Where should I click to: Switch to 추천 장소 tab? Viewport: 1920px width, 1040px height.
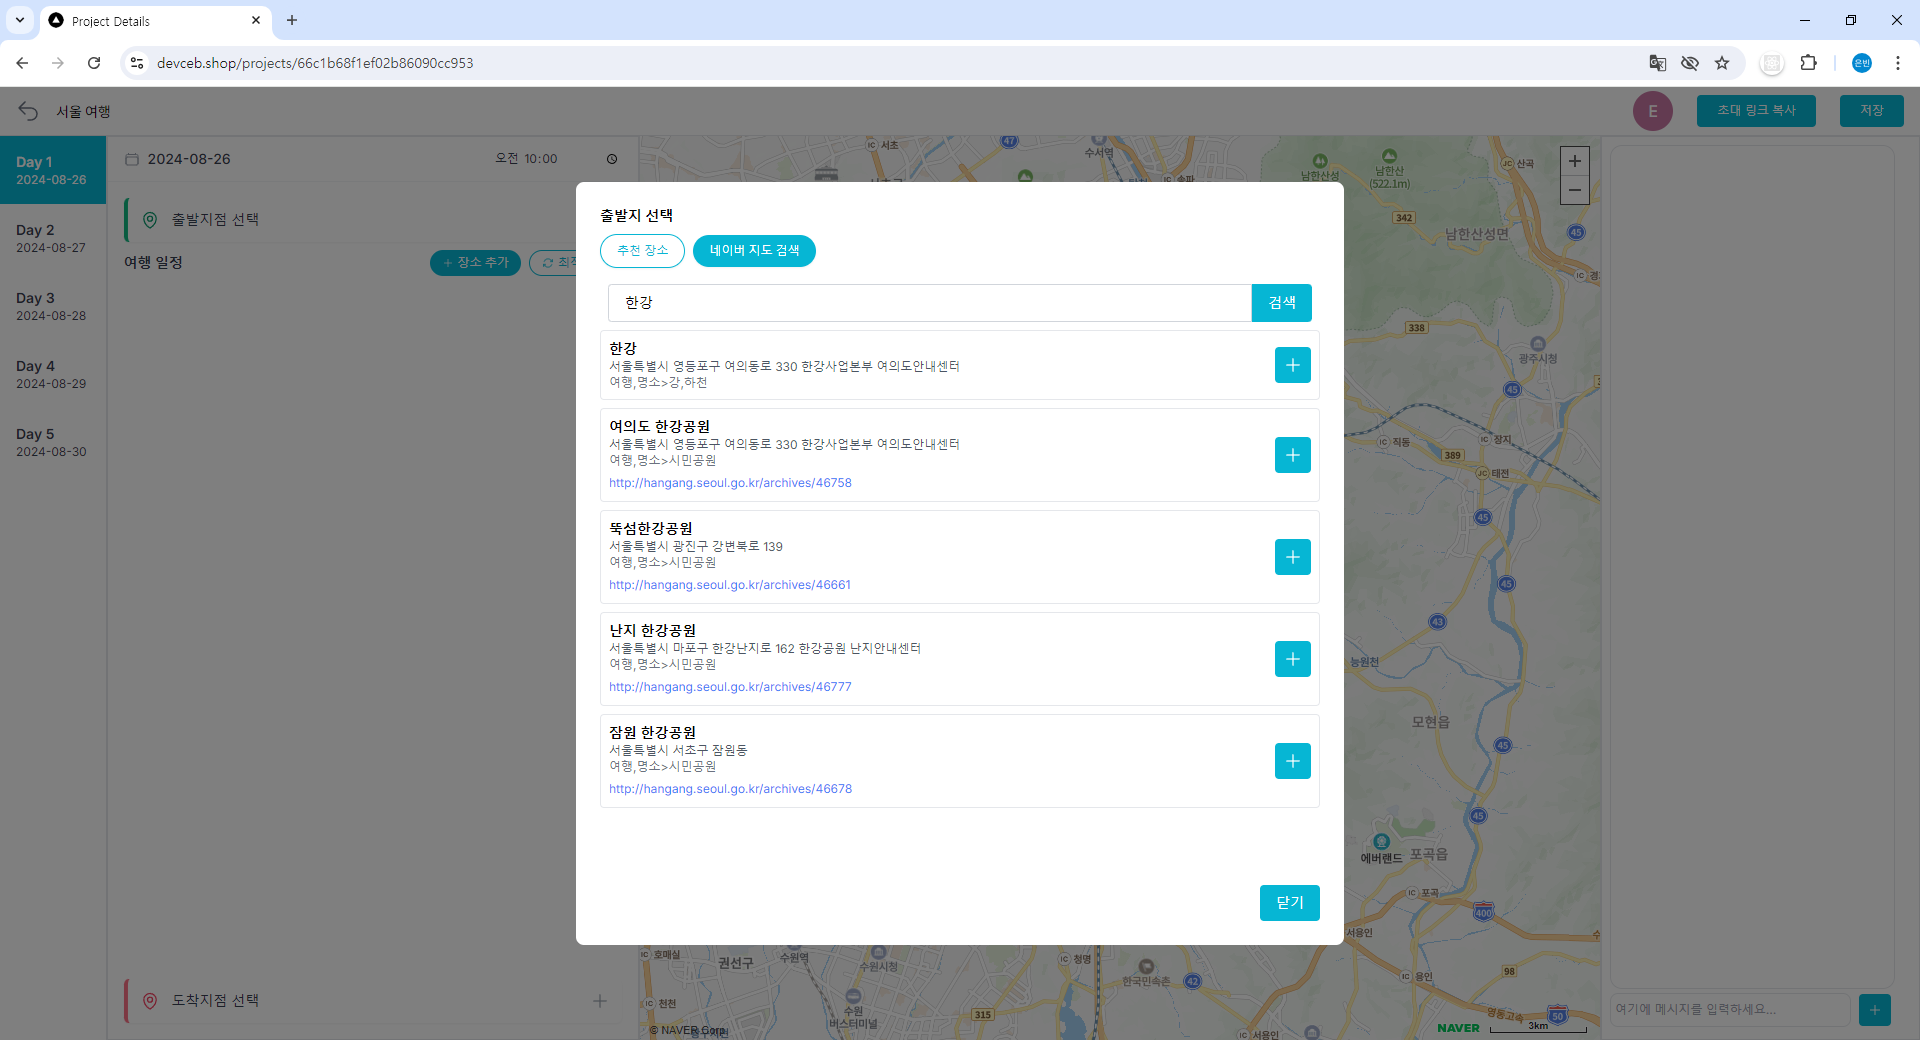[642, 251]
